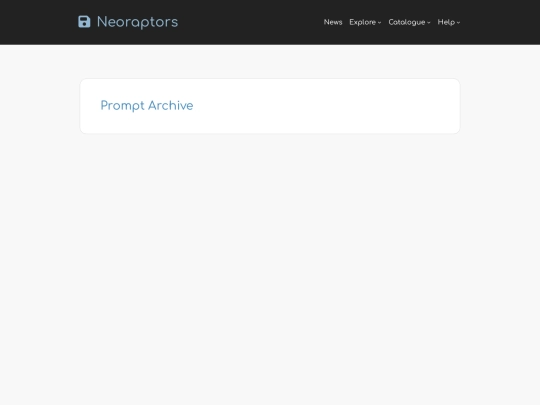This screenshot has height=405, width=540.
Task: Click the floppy disk logo icon
Action: pos(84,22)
